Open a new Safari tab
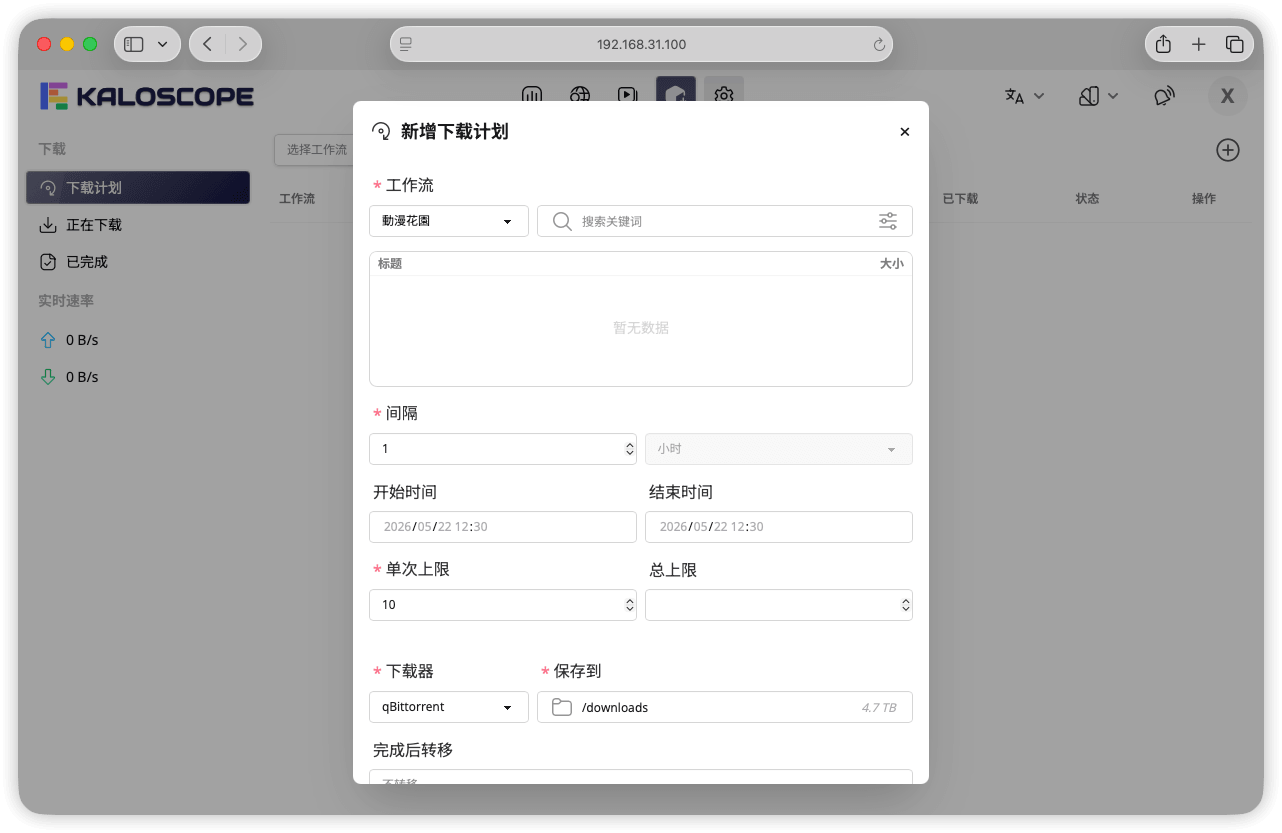This screenshot has width=1282, height=833. [1199, 44]
